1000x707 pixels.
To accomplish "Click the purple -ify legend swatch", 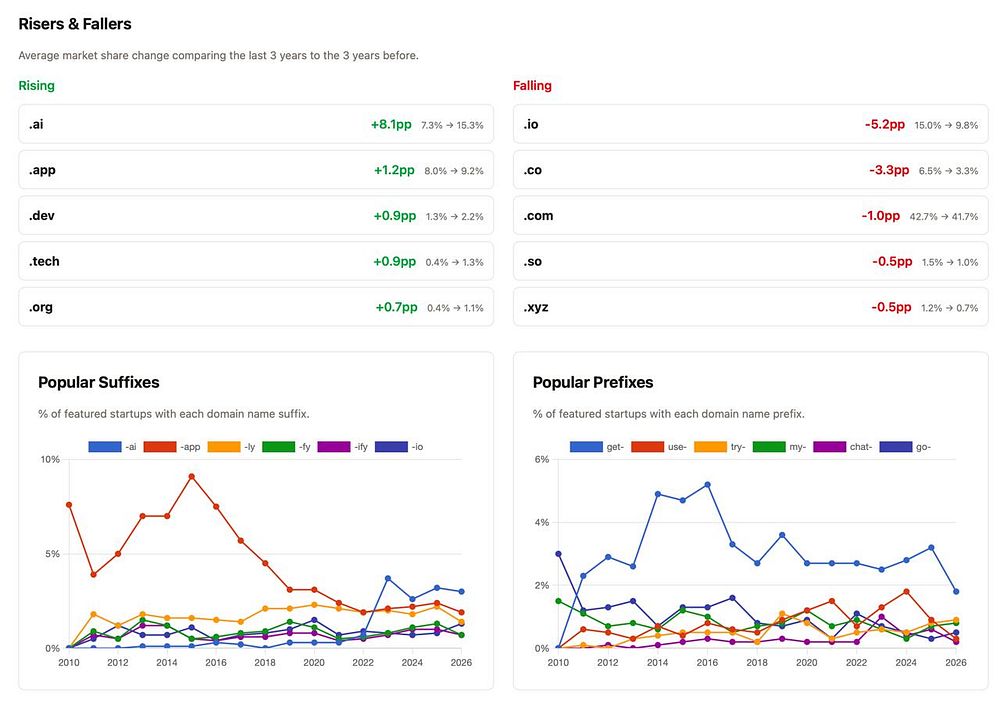I will coord(335,446).
